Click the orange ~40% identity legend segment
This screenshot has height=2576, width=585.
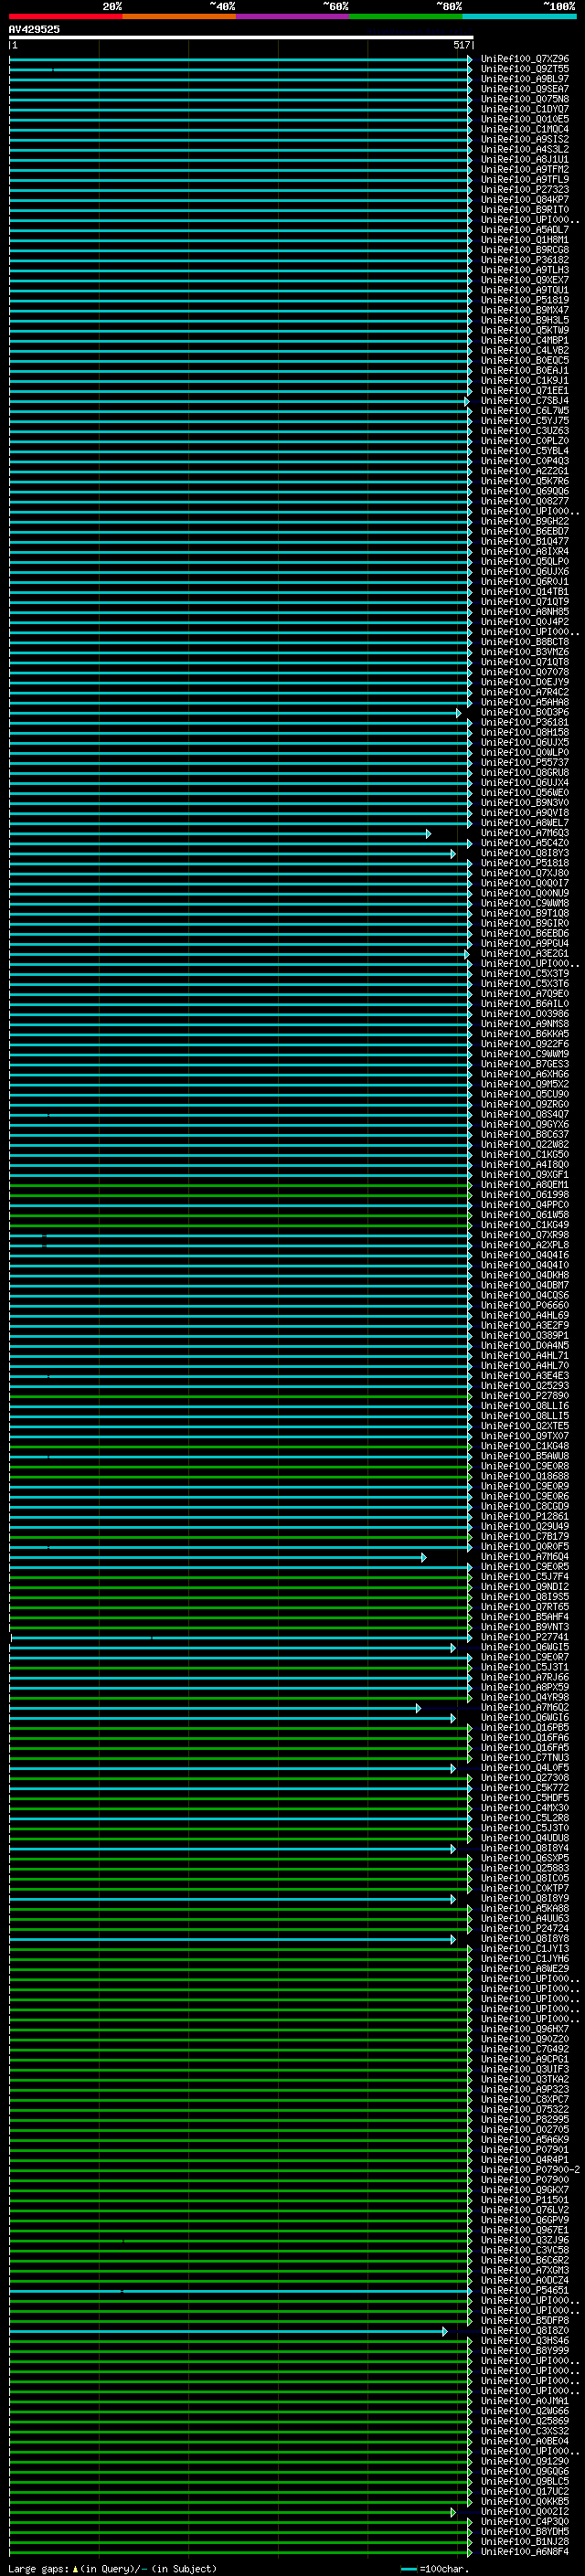pos(179,16)
